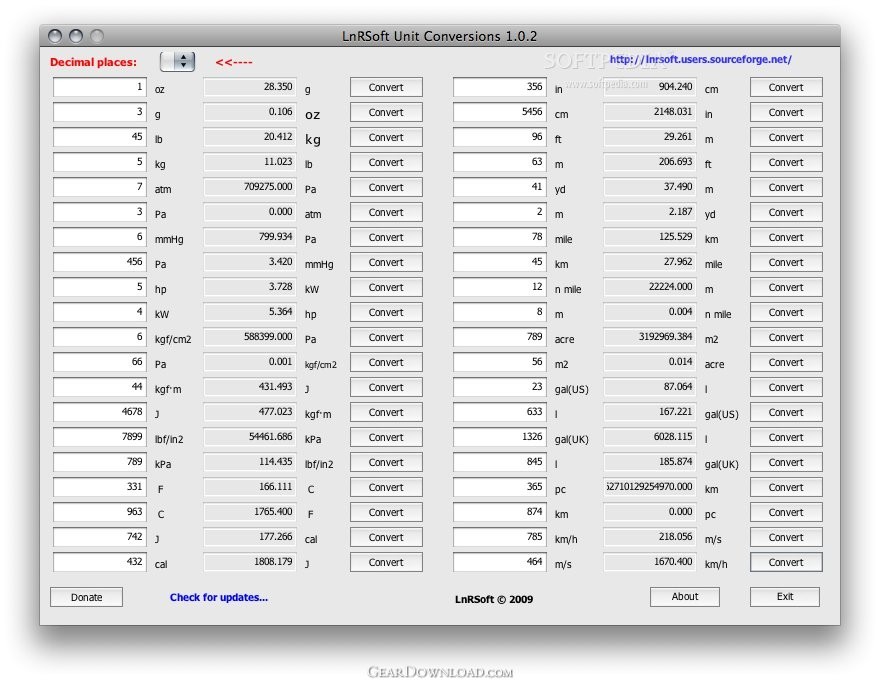Convert n mile to m

(786, 287)
